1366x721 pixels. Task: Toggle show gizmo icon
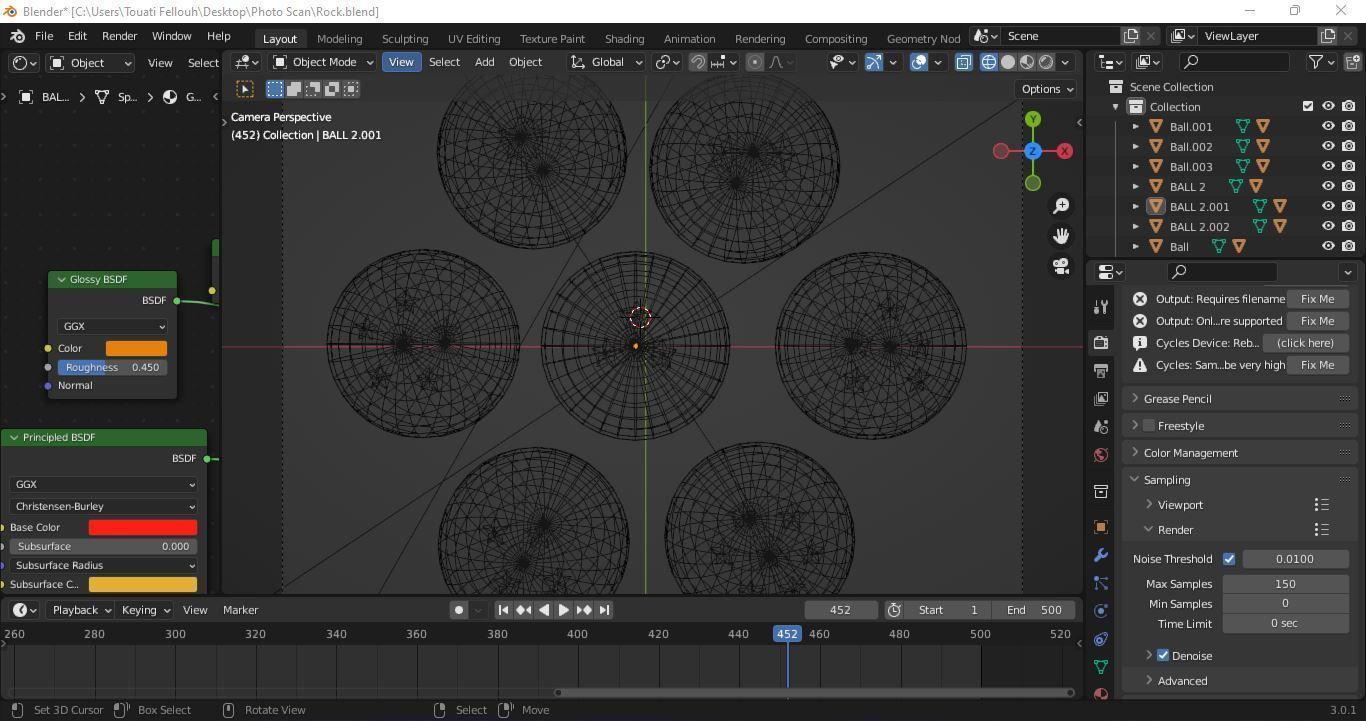(874, 62)
